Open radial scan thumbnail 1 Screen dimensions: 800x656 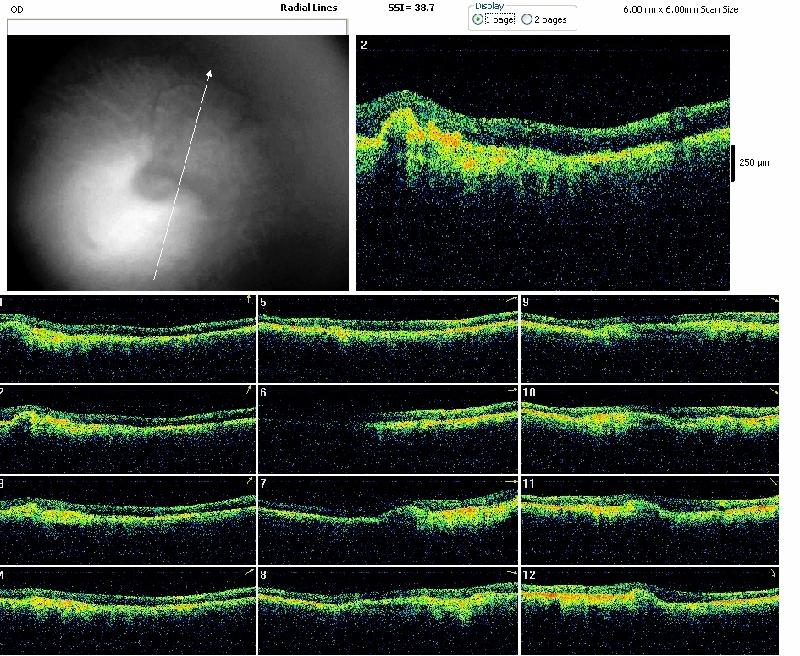(x=128, y=339)
